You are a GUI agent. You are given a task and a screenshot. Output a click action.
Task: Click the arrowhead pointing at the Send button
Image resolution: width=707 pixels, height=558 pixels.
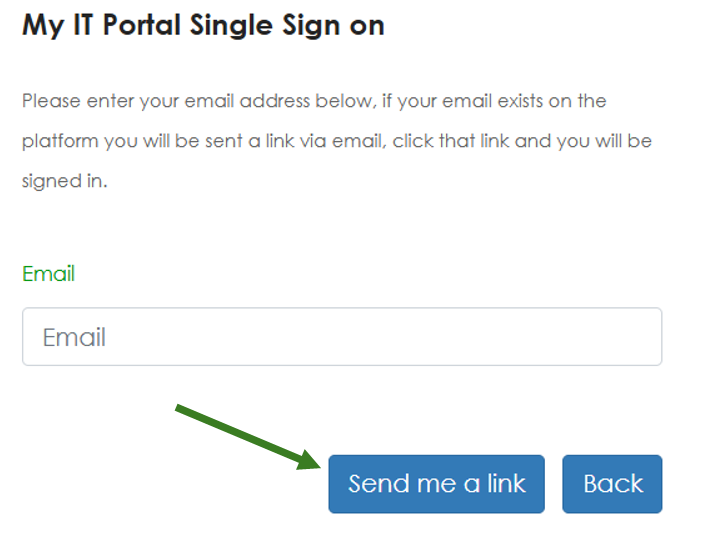click(x=309, y=460)
